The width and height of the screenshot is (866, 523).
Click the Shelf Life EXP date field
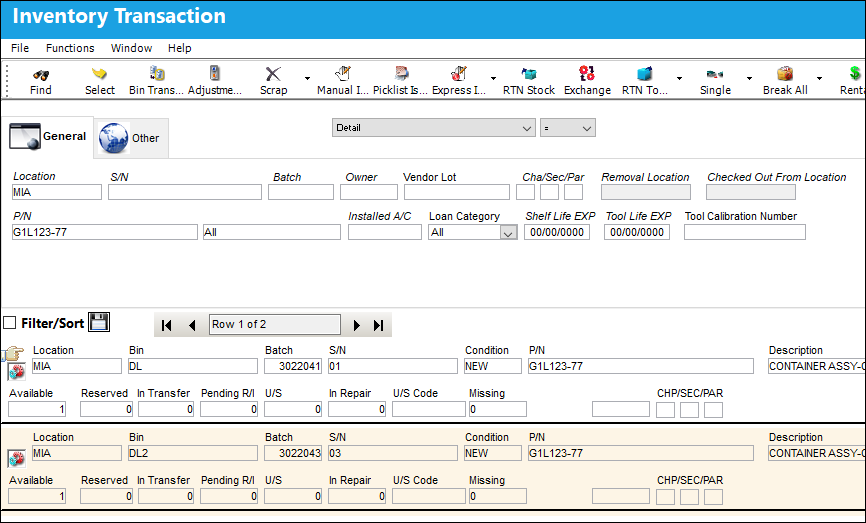coord(557,232)
